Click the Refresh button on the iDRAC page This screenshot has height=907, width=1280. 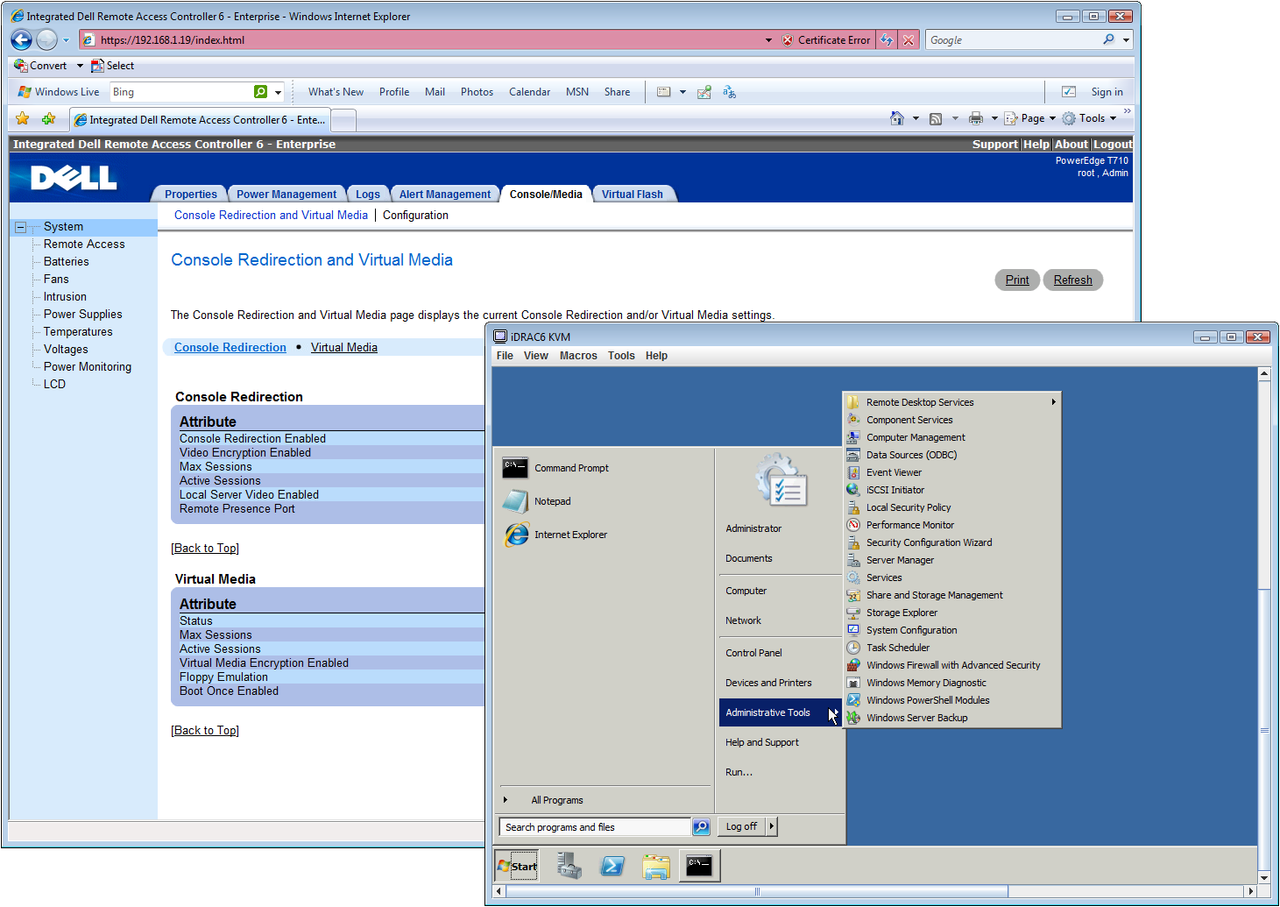(x=1073, y=280)
